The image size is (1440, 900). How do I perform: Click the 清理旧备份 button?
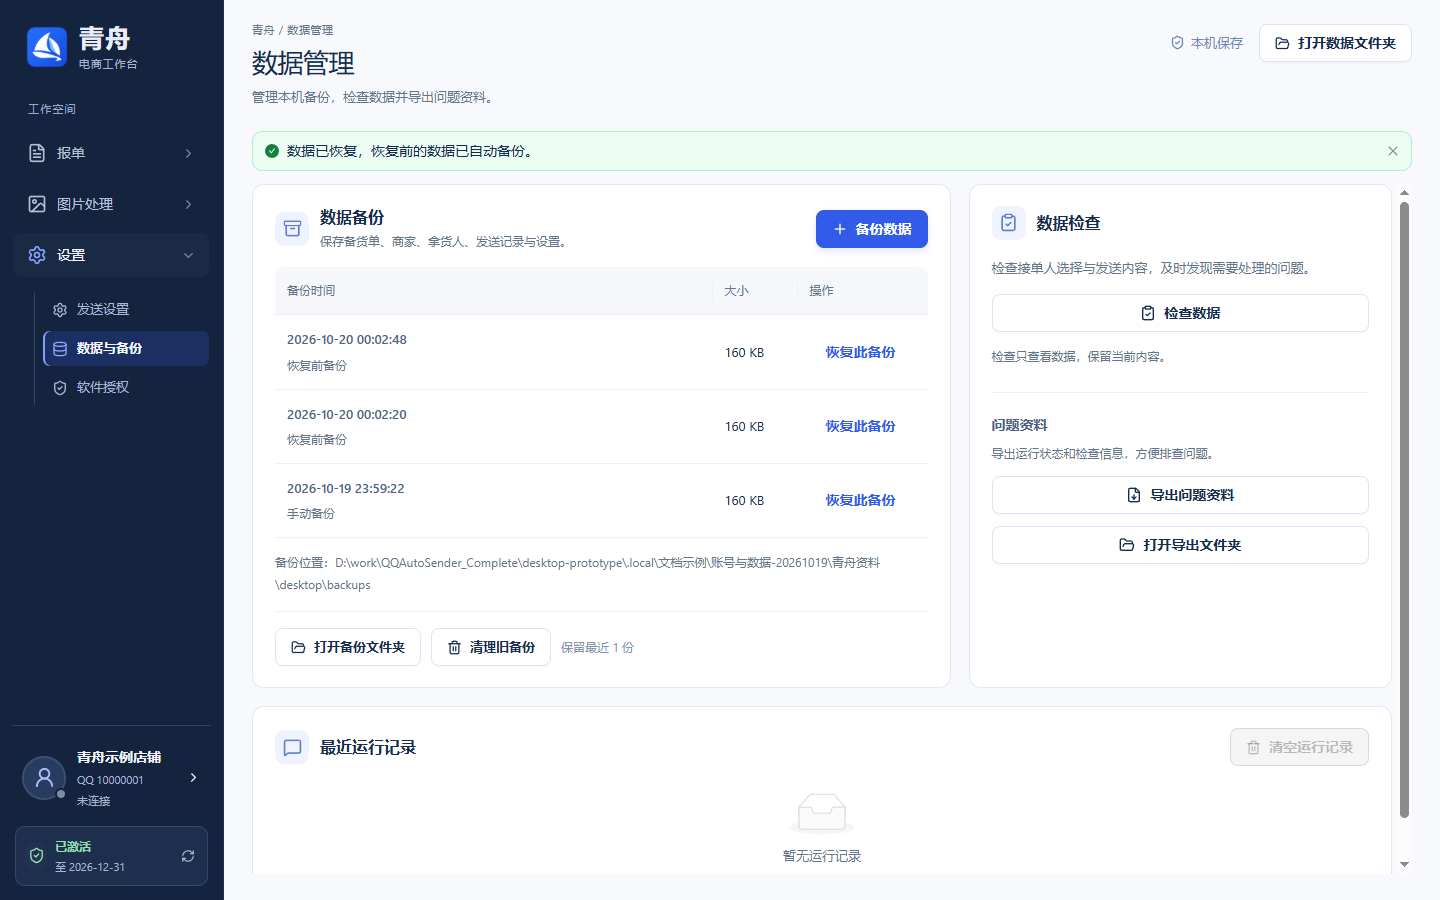pyautogui.click(x=491, y=647)
